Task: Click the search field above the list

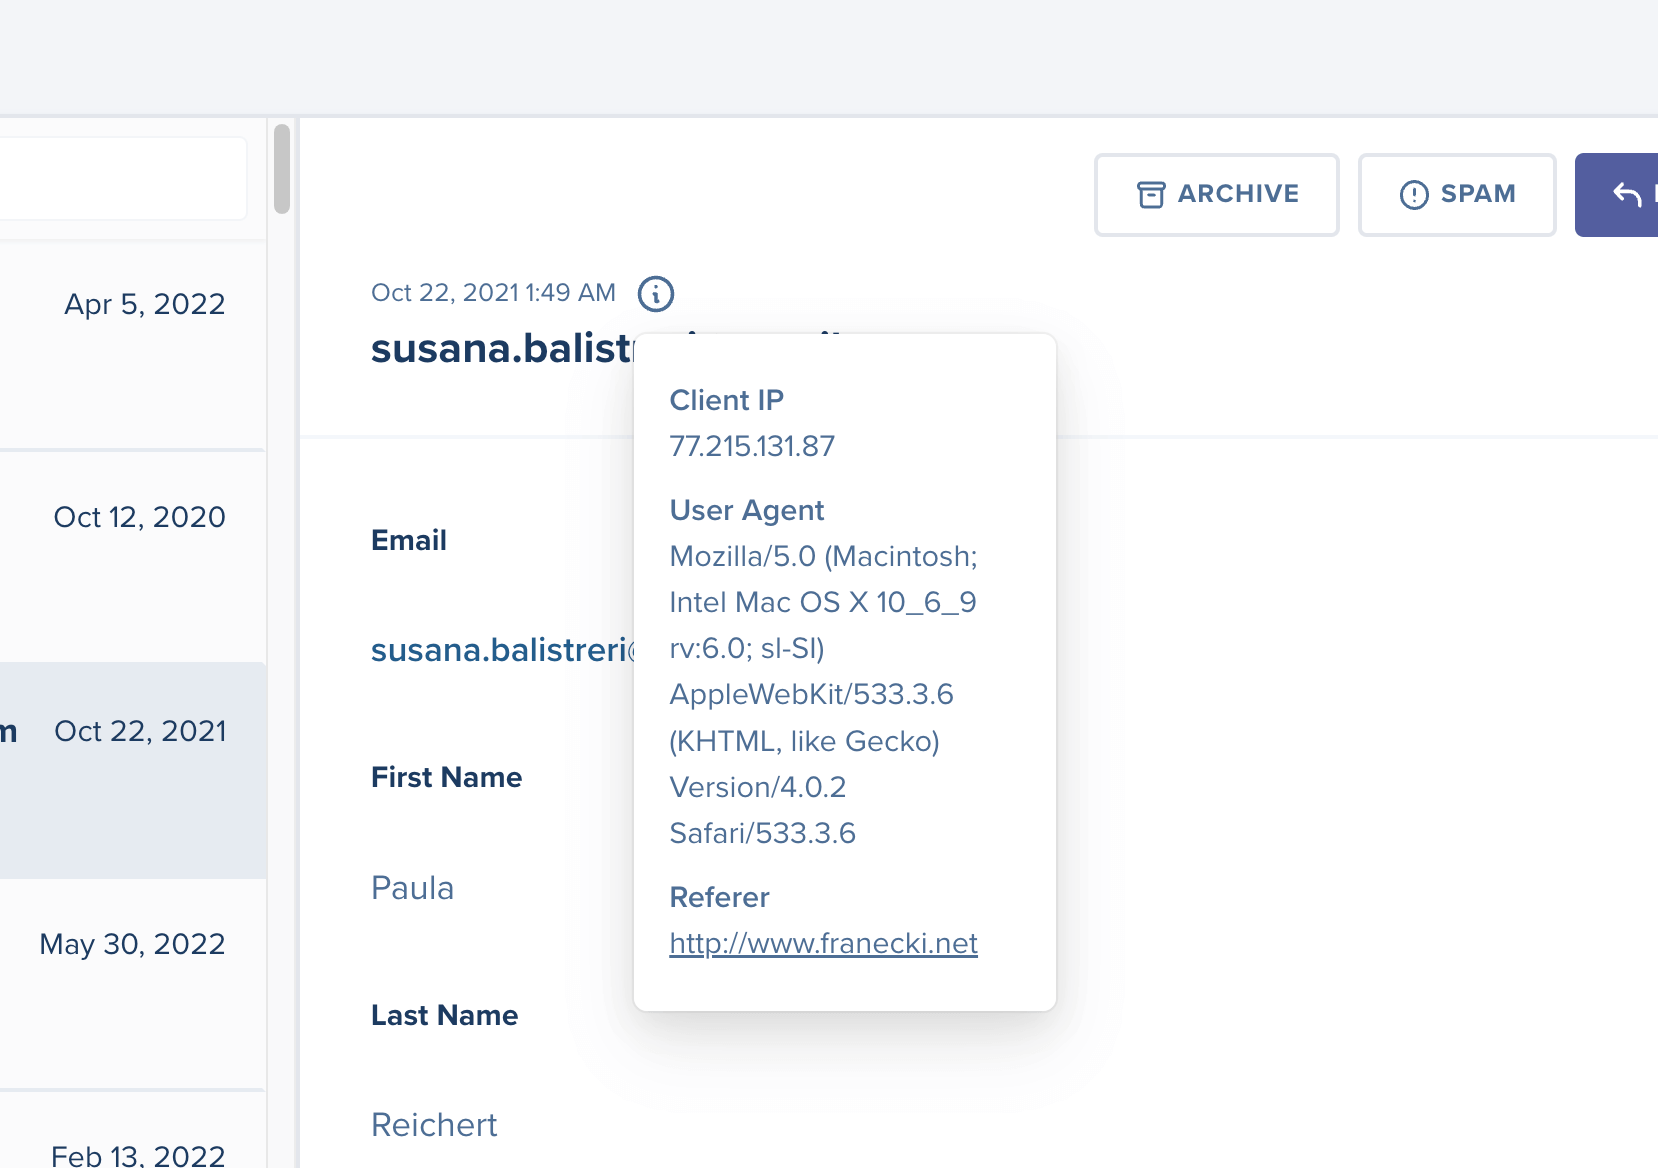Action: pos(120,178)
